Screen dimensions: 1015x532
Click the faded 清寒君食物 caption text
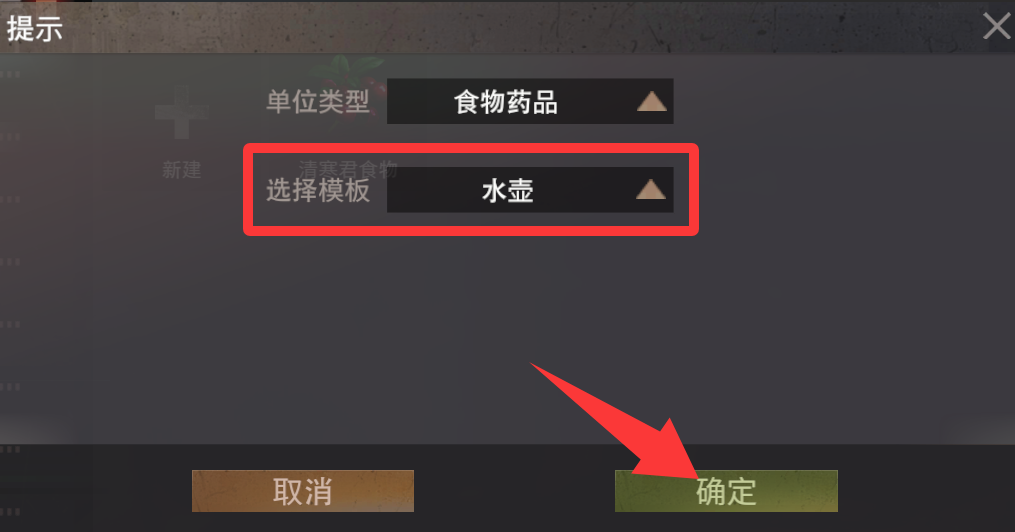[348, 170]
